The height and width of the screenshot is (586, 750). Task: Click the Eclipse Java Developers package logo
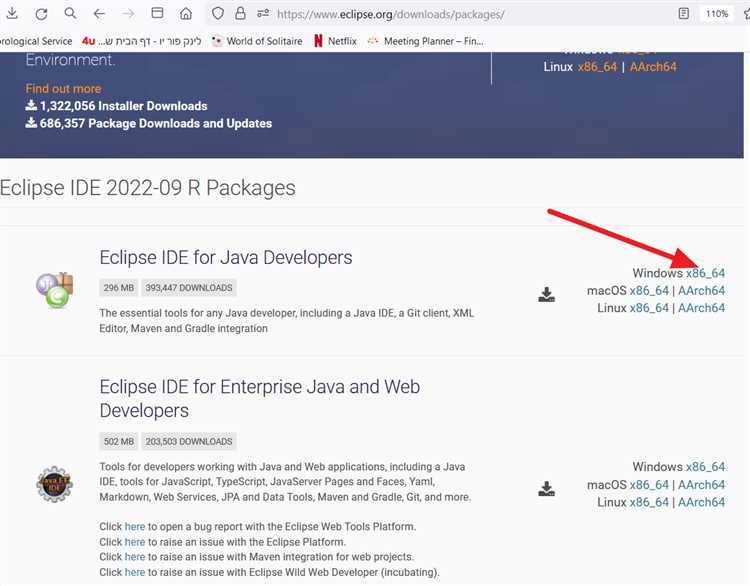pyautogui.click(x=54, y=290)
